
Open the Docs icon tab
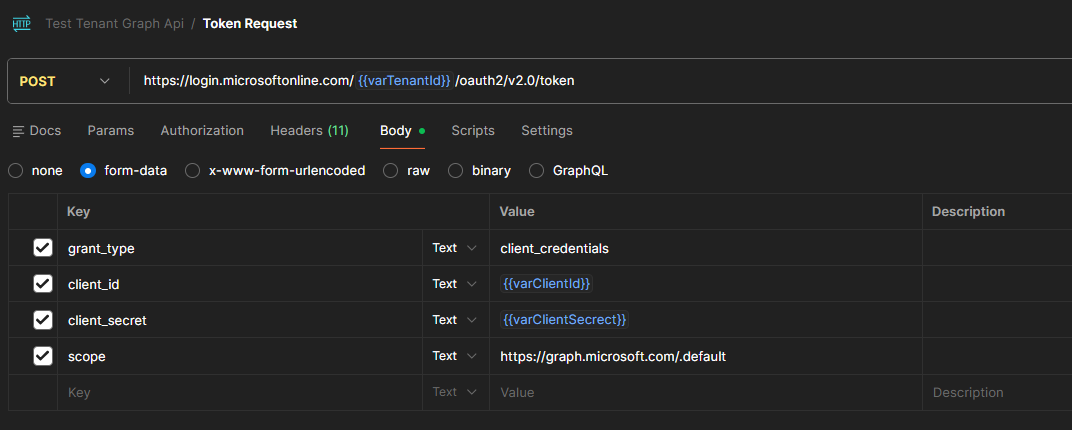click(x=36, y=131)
